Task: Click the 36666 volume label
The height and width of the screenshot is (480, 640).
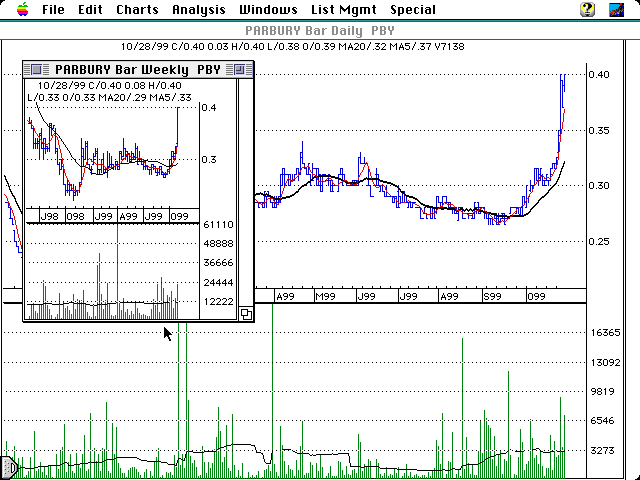Action: click(218, 263)
